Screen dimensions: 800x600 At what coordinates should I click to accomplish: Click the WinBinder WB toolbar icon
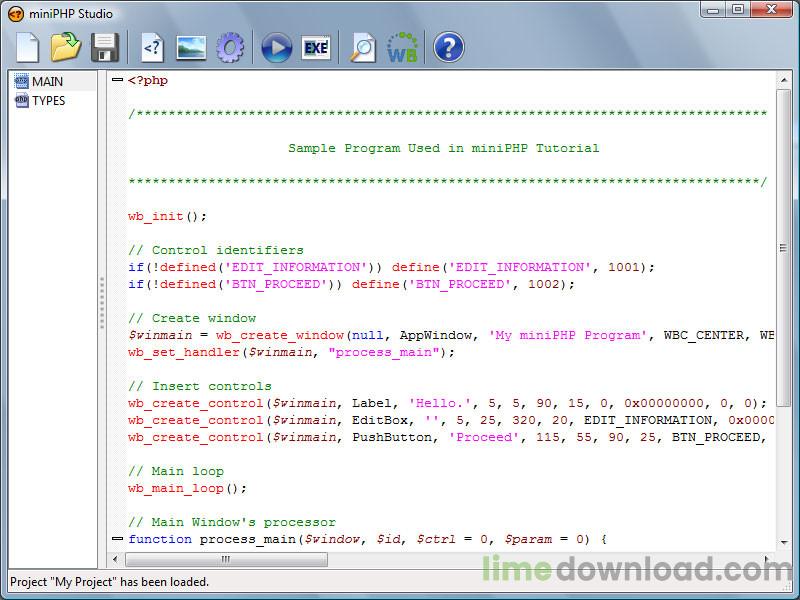[401, 47]
